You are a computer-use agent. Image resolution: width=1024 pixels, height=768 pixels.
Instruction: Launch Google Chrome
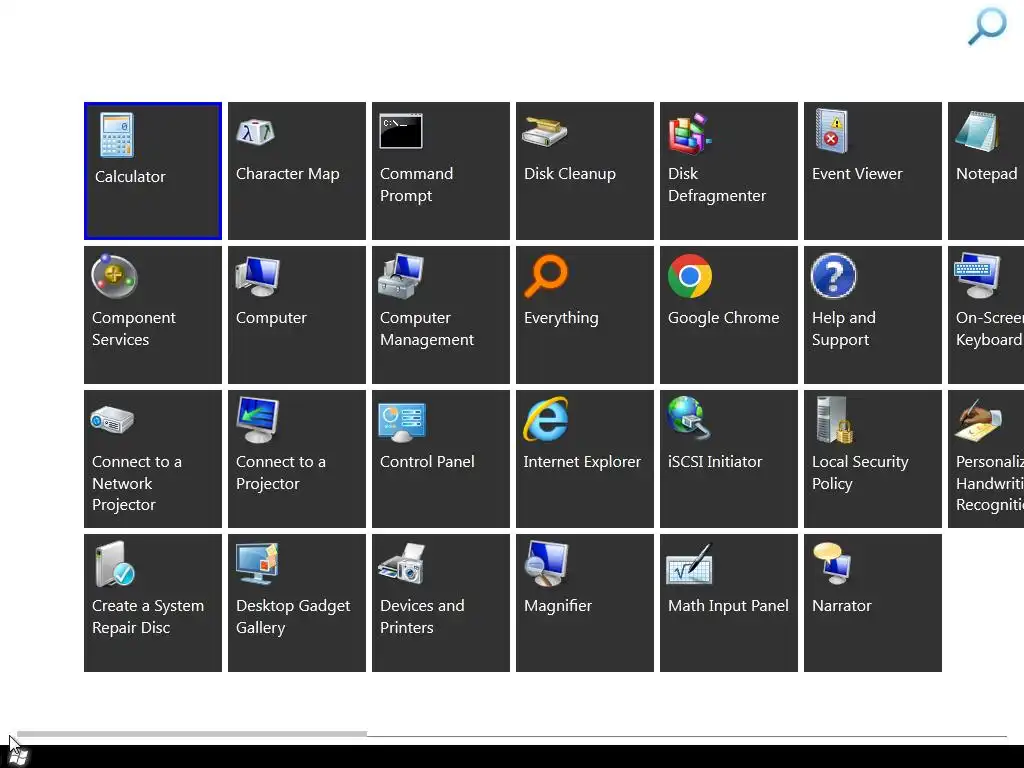pos(729,315)
